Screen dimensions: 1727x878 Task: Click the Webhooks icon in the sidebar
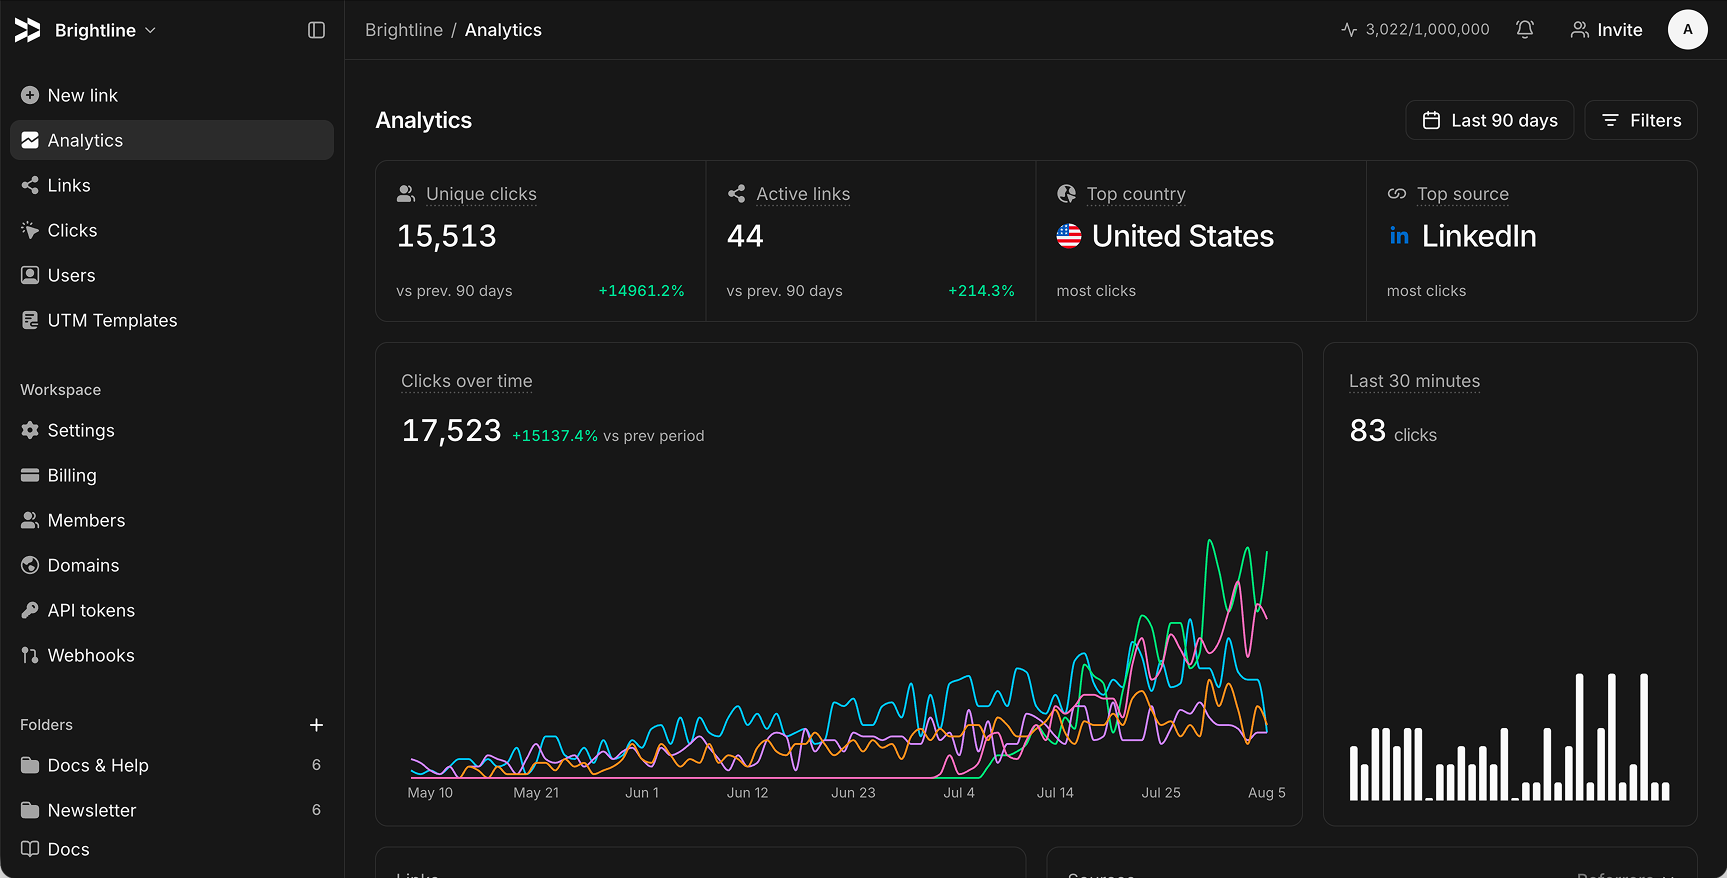click(30, 655)
